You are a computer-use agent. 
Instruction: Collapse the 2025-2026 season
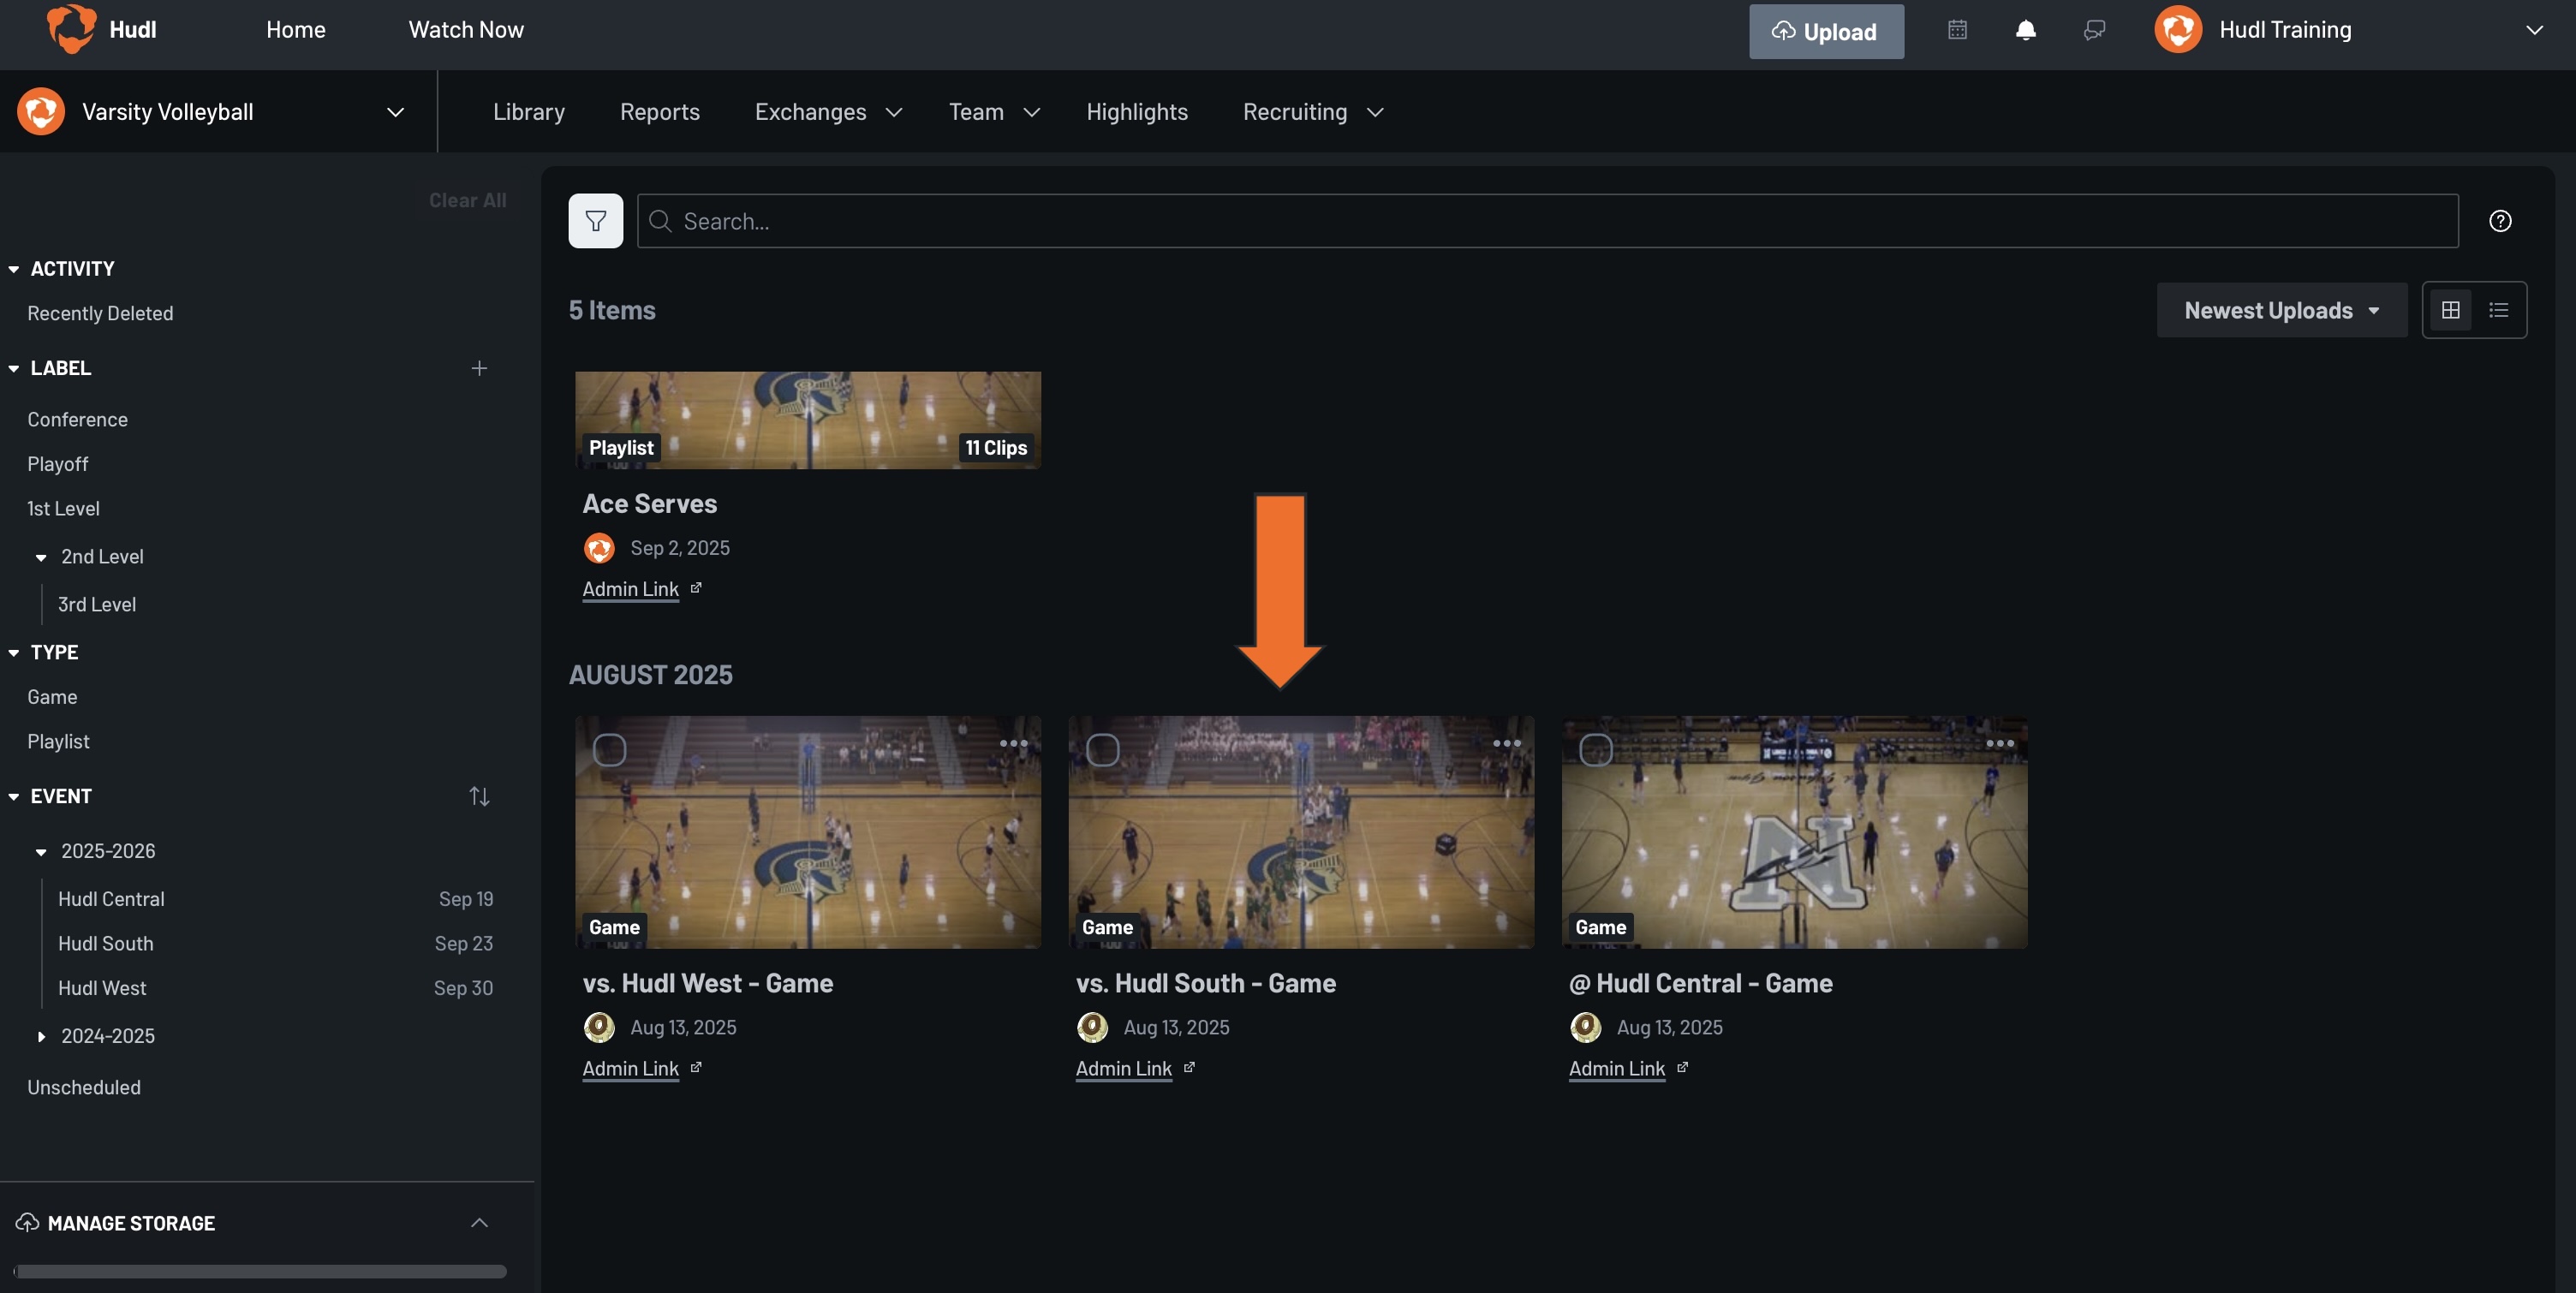pos(41,851)
